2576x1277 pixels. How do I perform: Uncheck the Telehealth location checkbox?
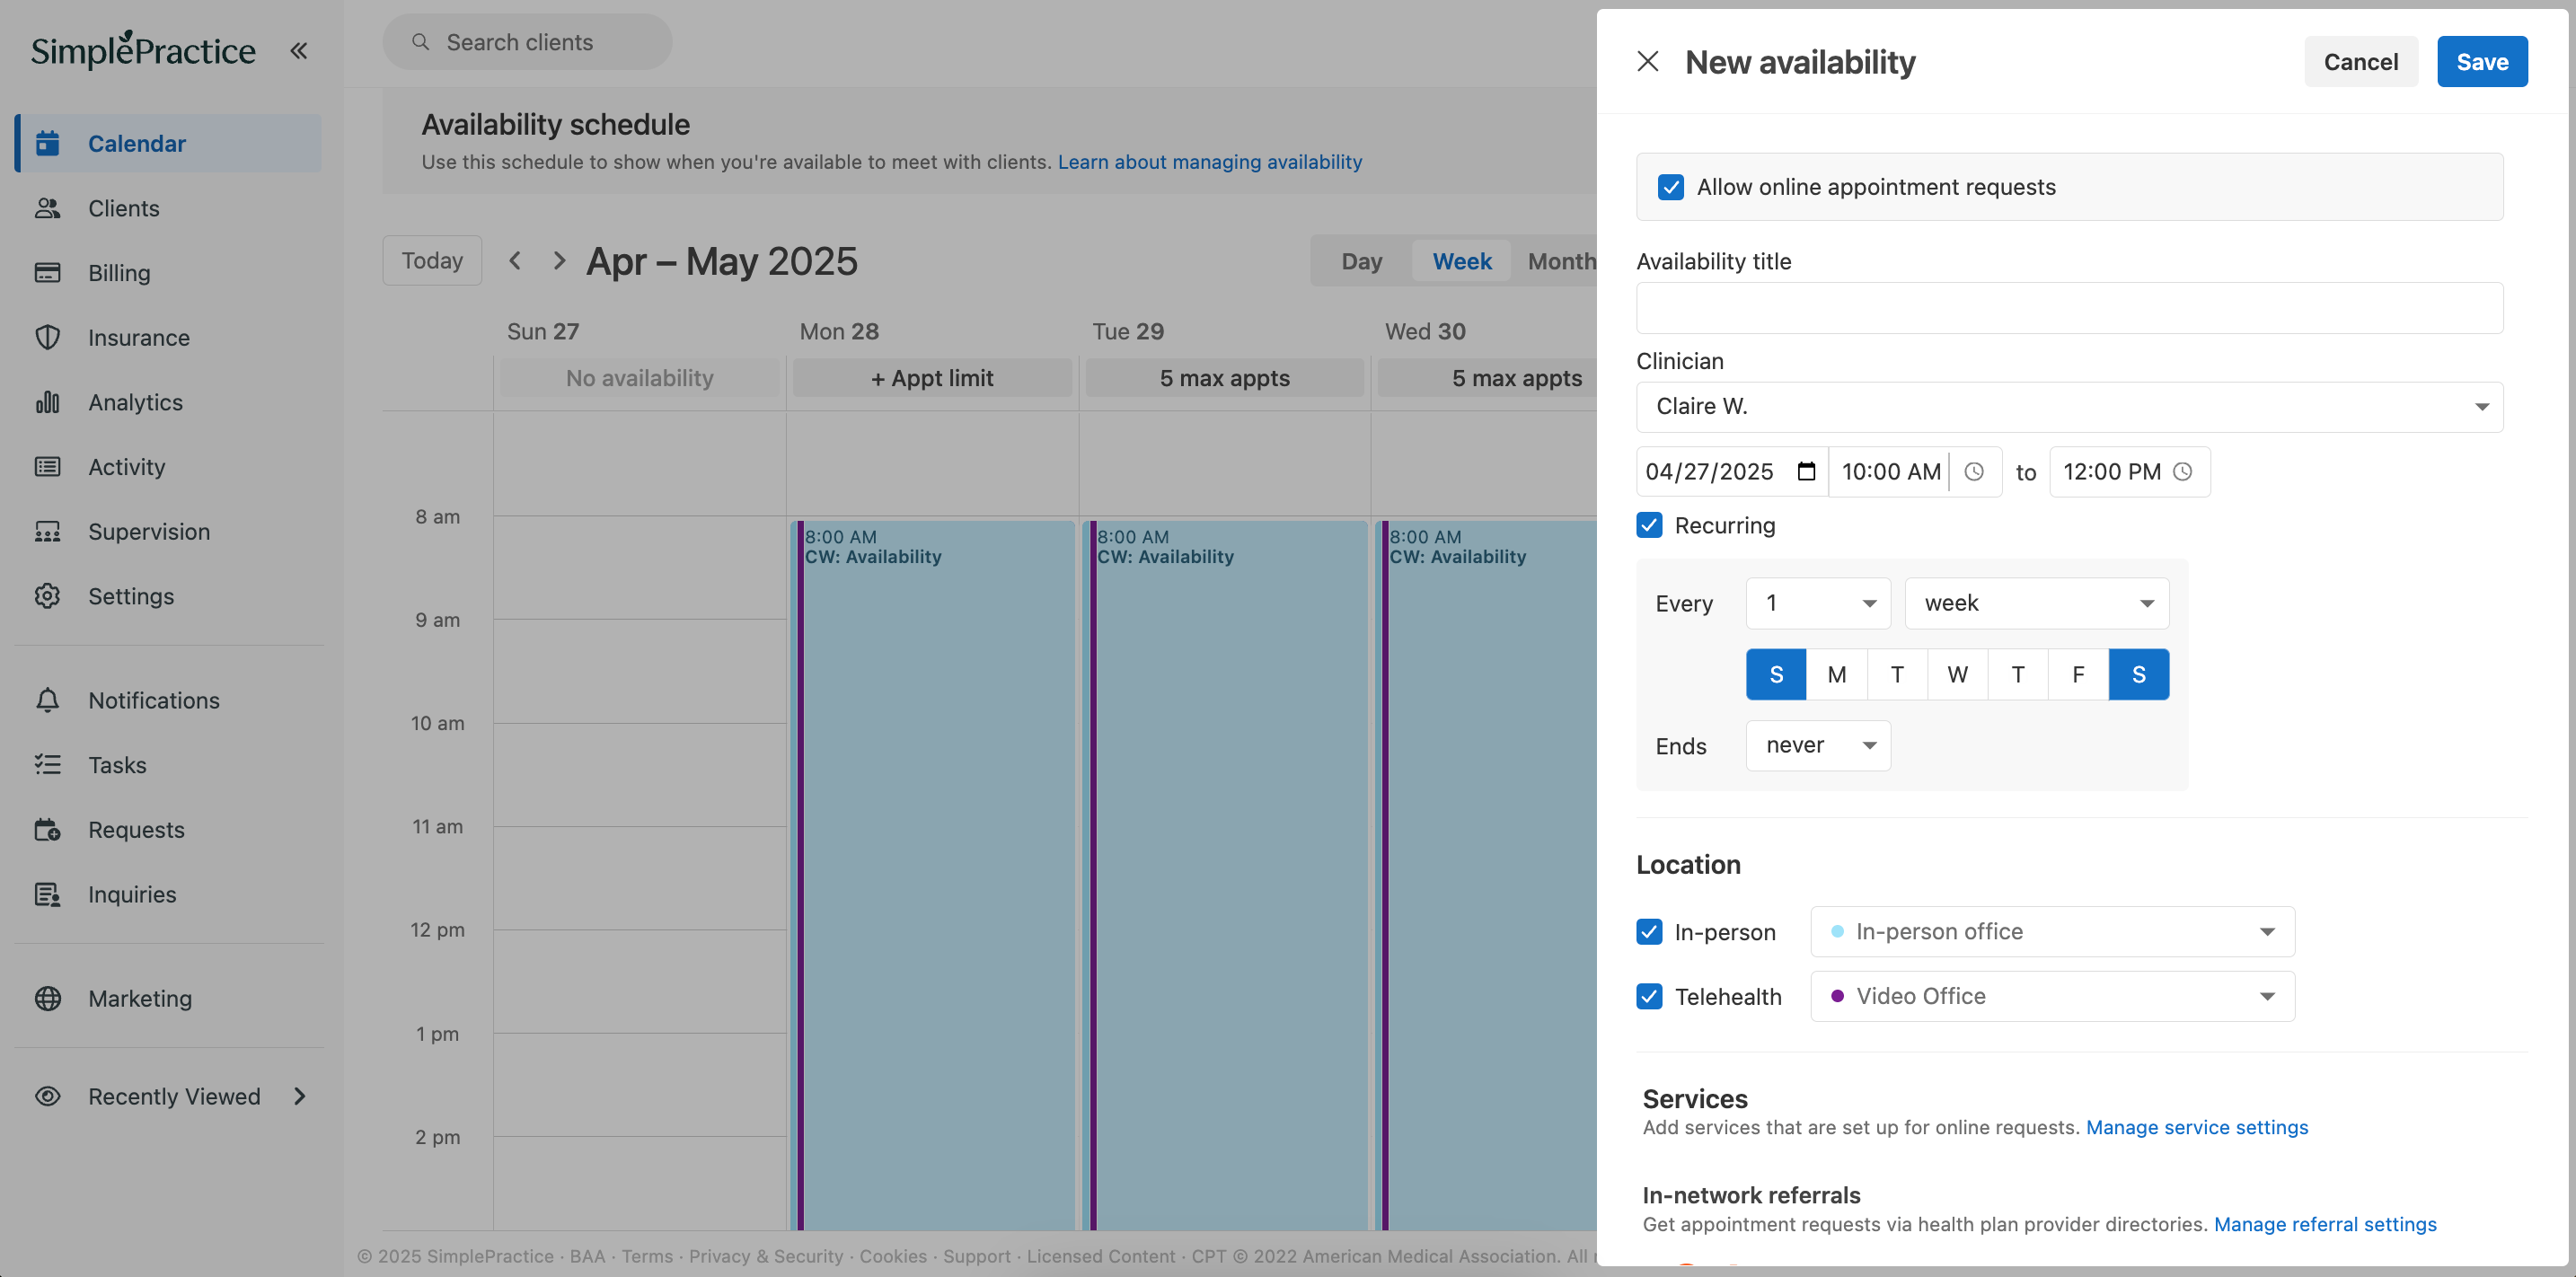click(1649, 996)
